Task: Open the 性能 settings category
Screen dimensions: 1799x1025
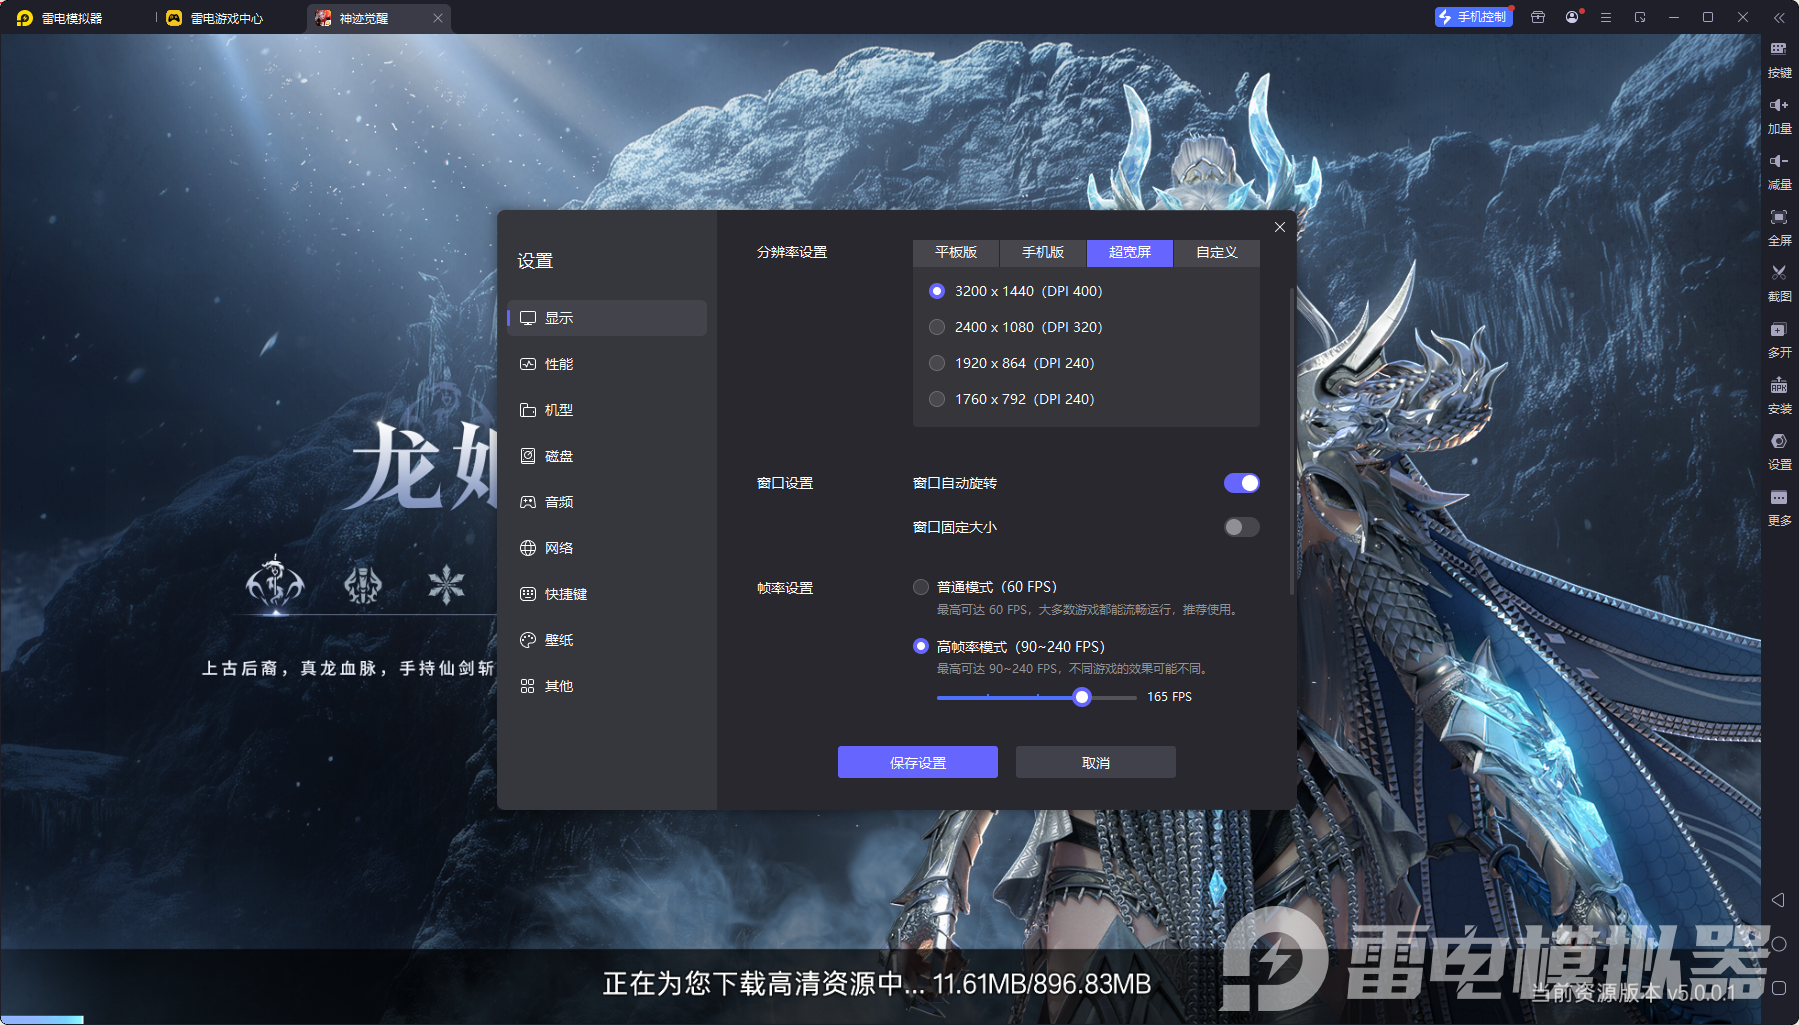Action: [607, 364]
